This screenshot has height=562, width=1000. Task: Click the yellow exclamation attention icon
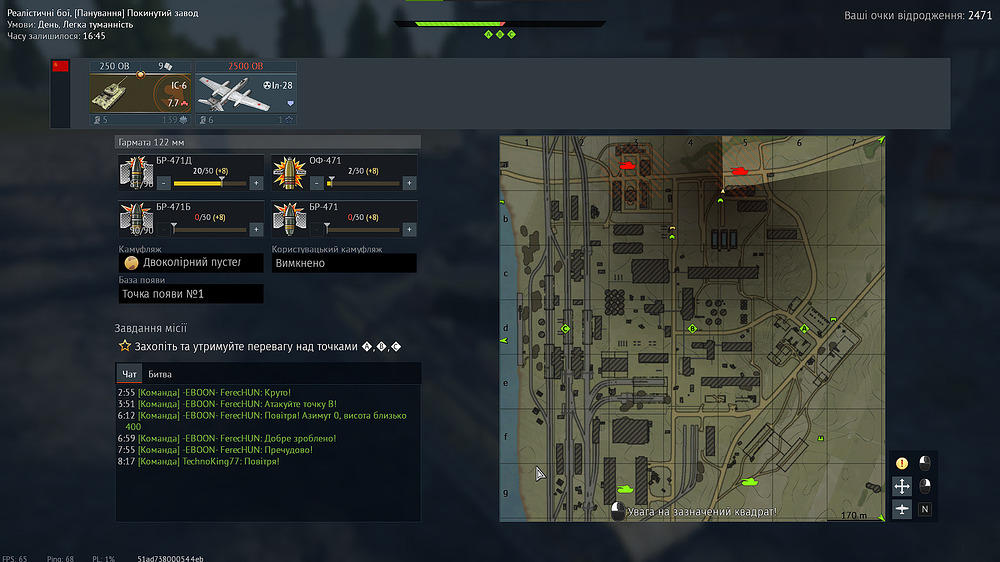pyautogui.click(x=902, y=463)
